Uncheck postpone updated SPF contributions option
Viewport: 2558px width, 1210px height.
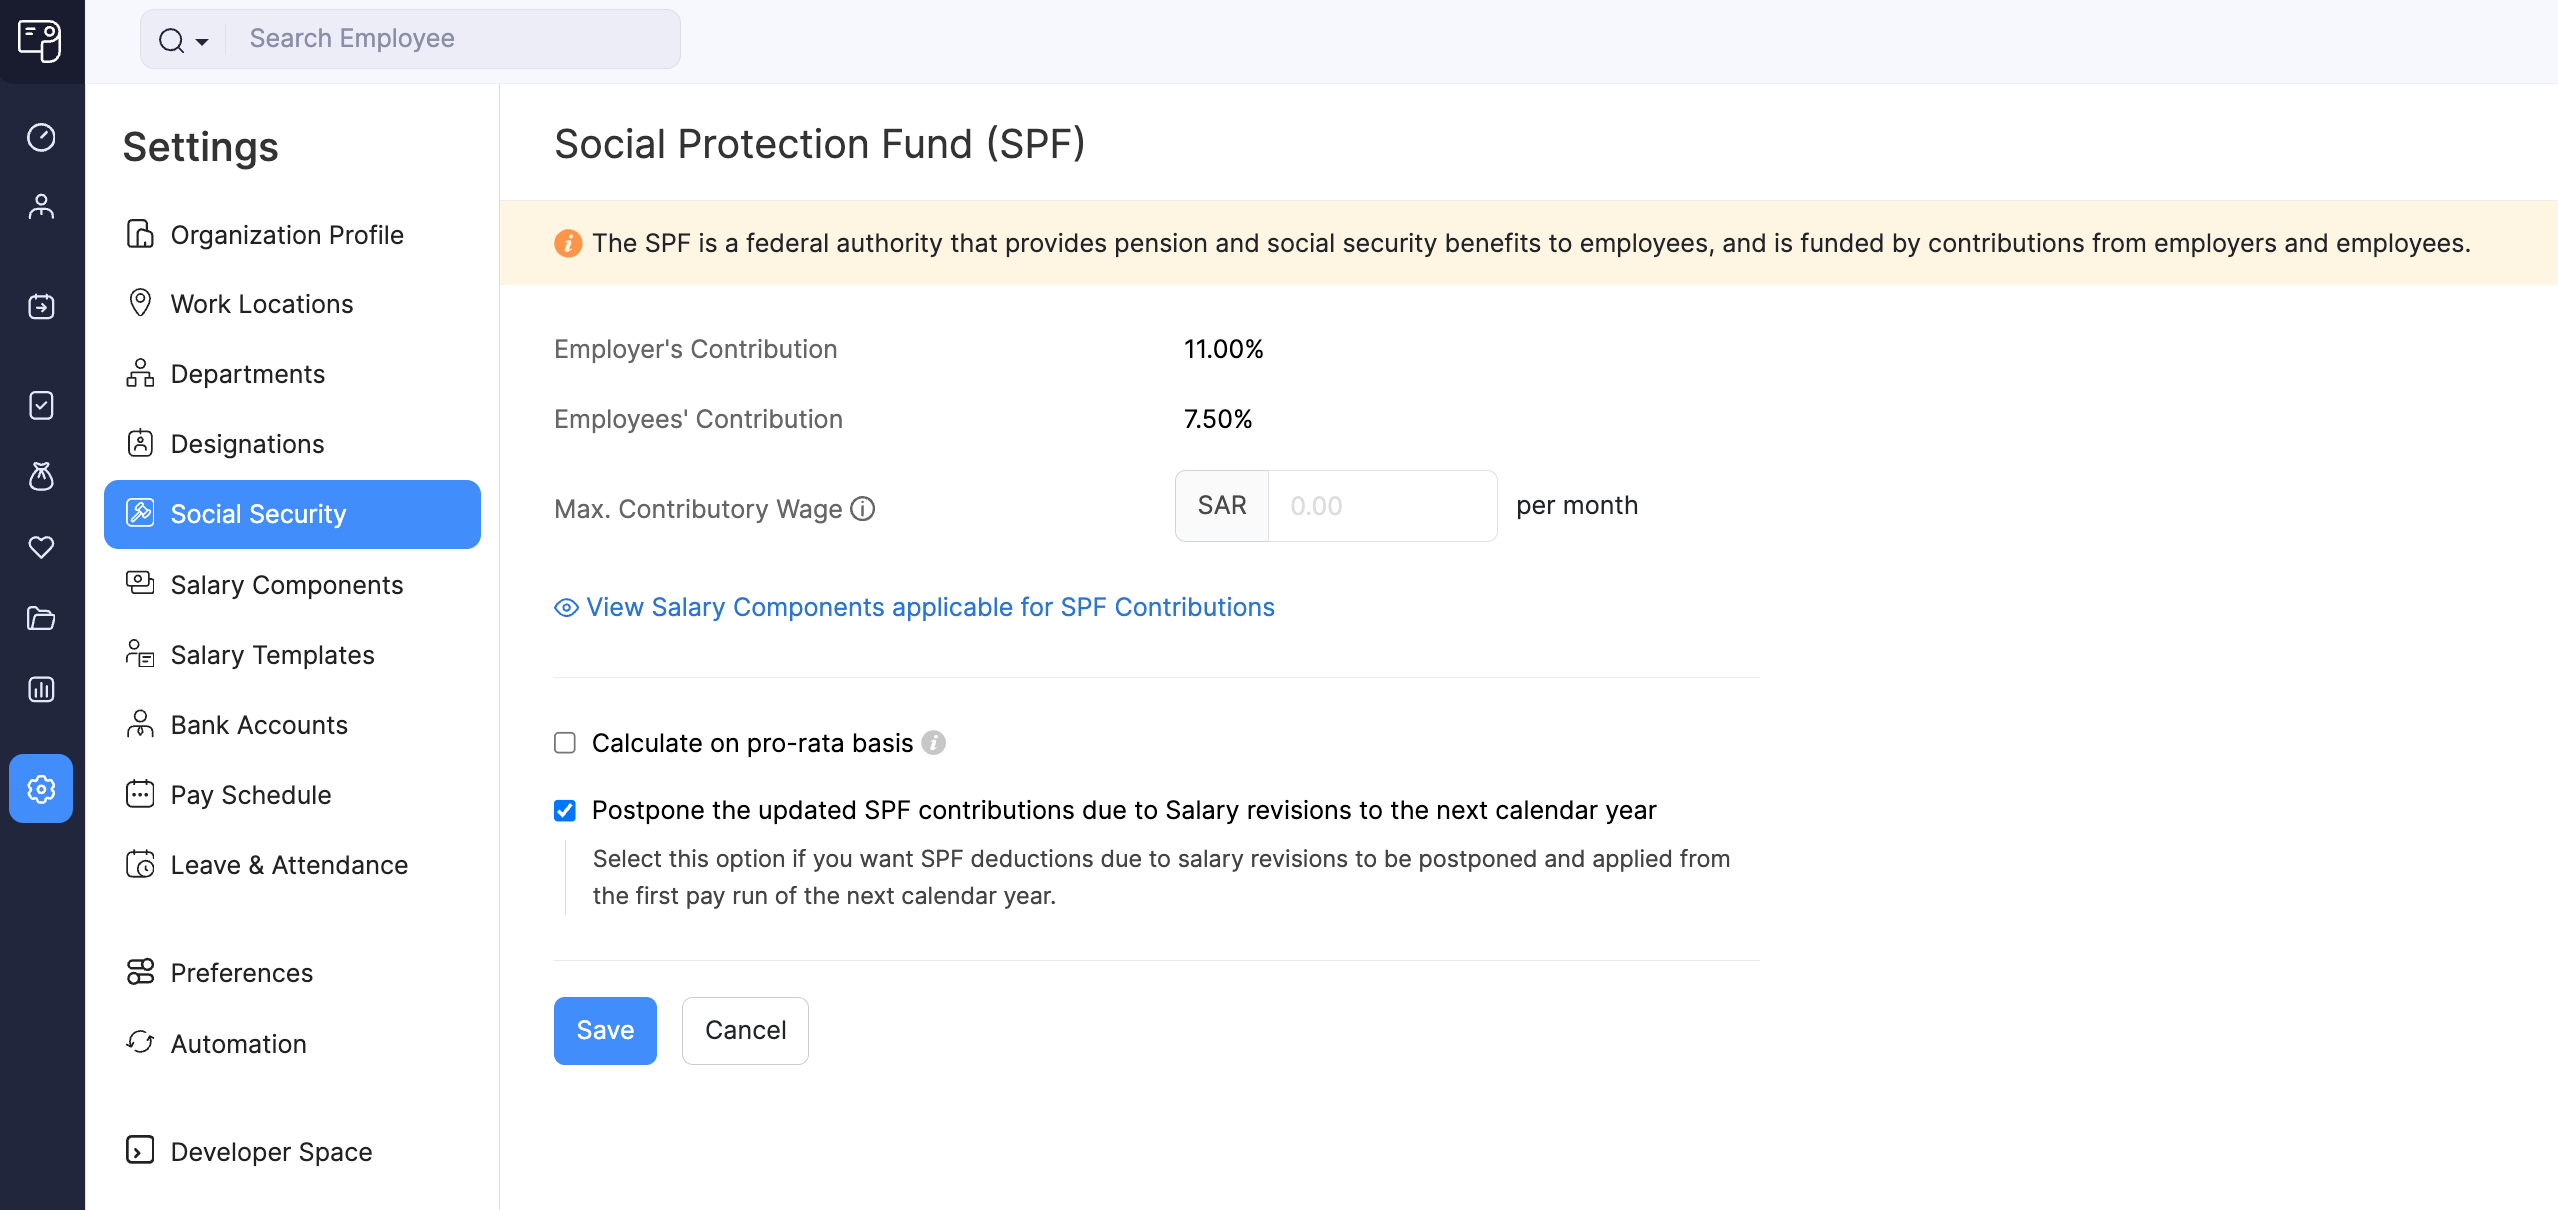[x=565, y=810]
